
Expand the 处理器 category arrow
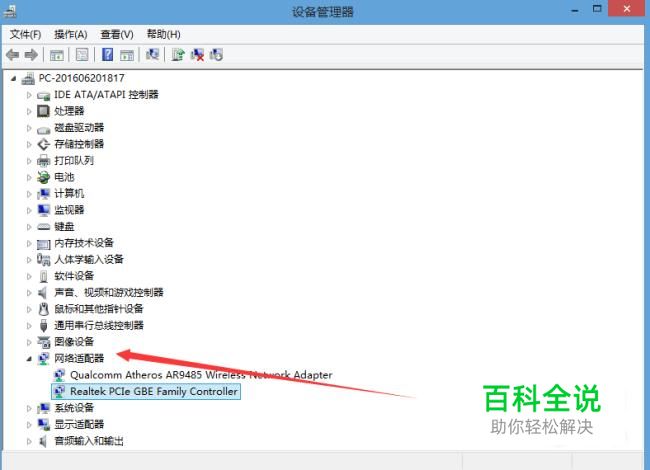coord(29,111)
